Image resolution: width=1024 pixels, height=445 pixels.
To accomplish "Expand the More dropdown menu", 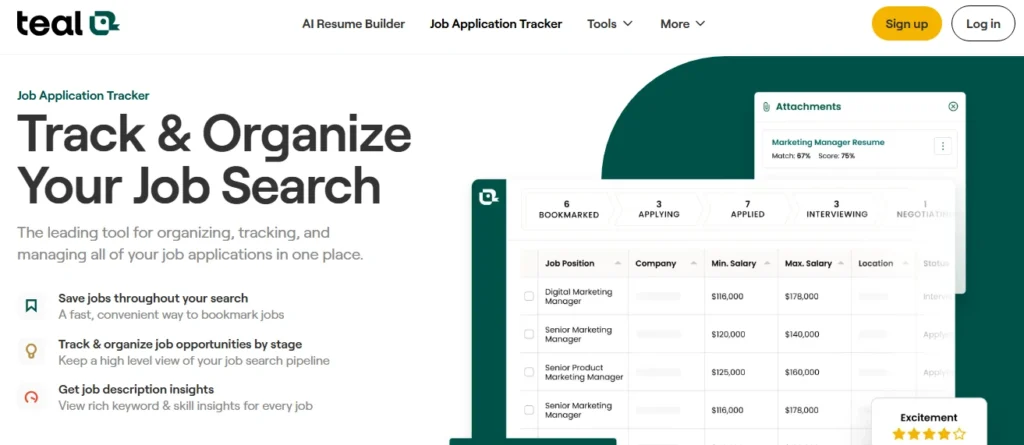I will tap(682, 24).
